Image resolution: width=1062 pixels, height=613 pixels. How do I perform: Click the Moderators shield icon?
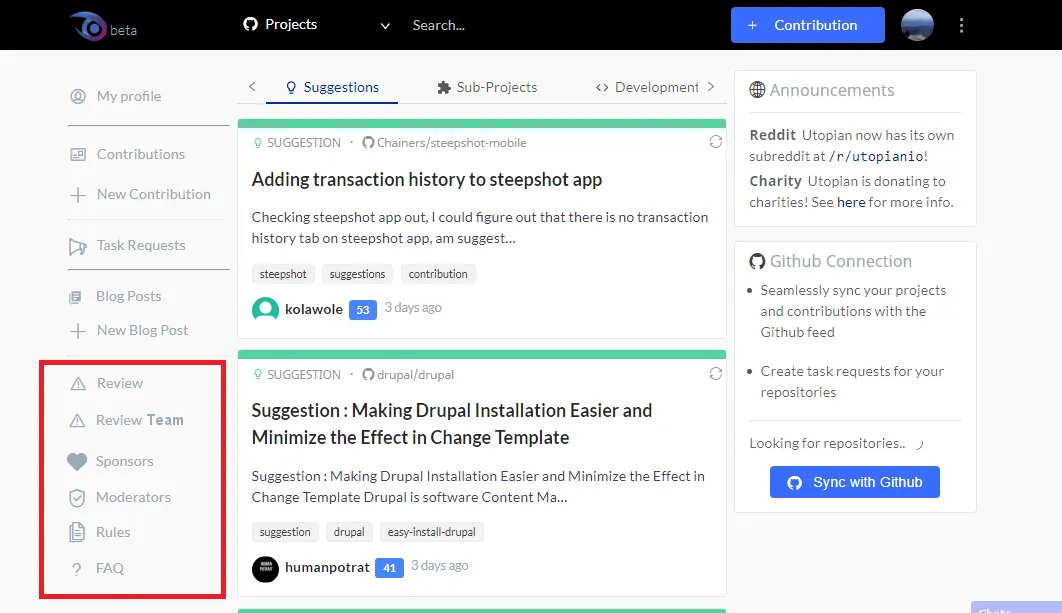click(x=77, y=498)
